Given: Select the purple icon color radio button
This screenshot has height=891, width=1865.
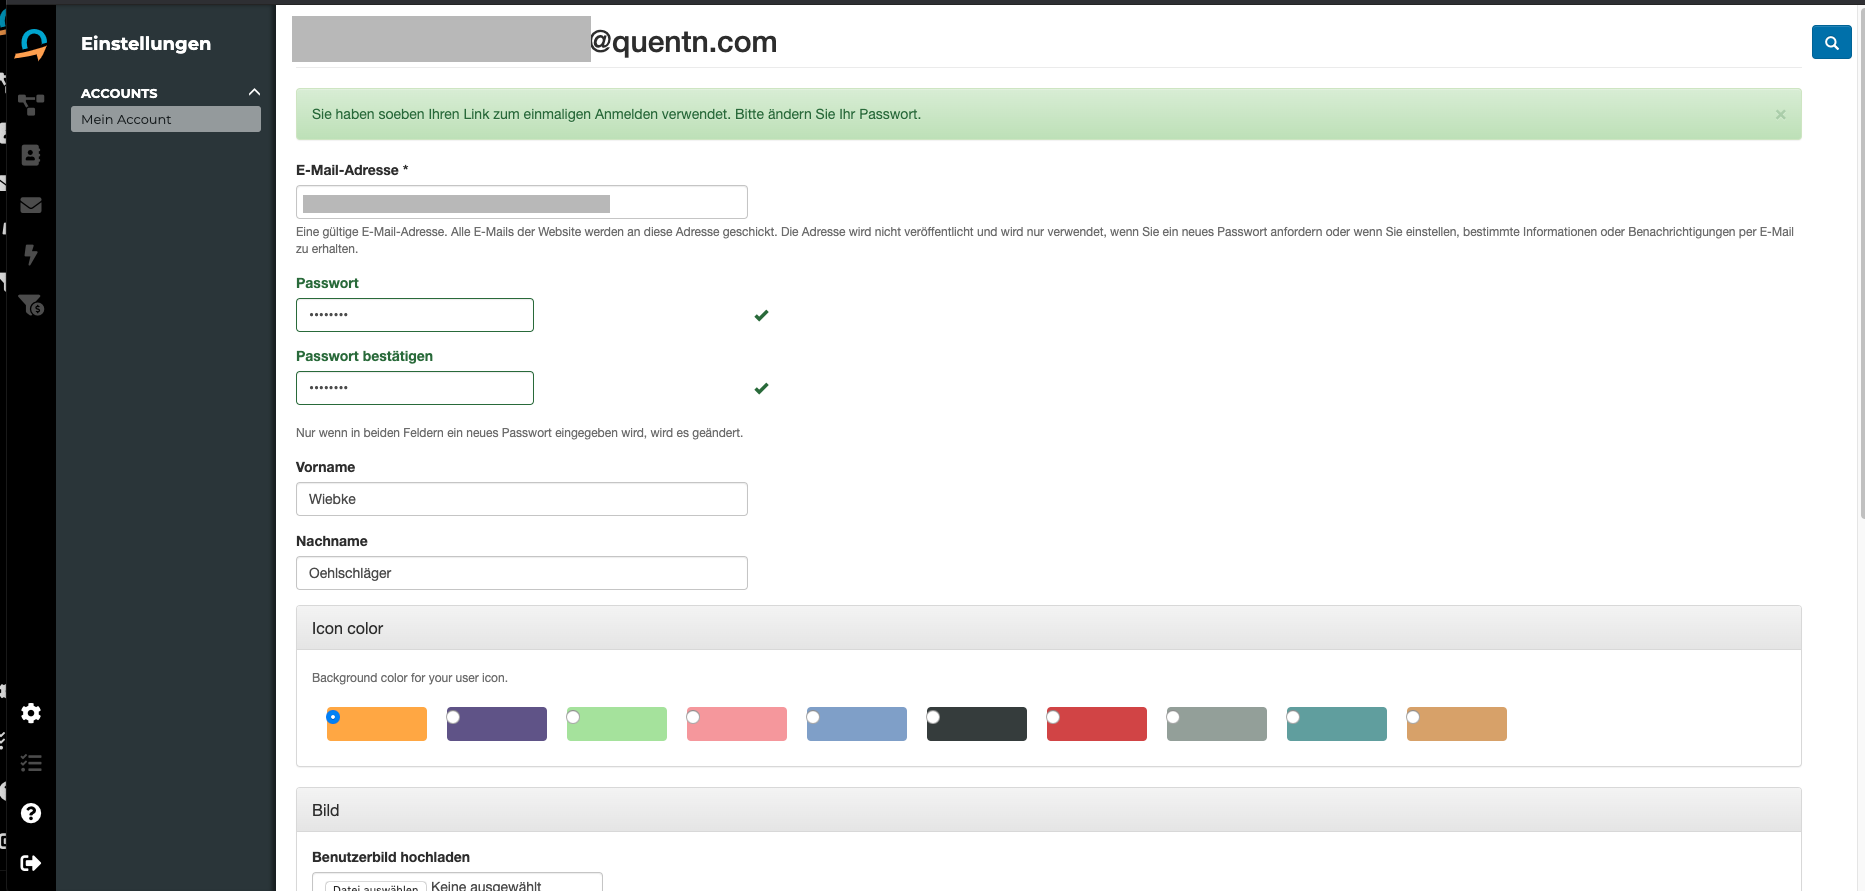Looking at the screenshot, I should [454, 717].
